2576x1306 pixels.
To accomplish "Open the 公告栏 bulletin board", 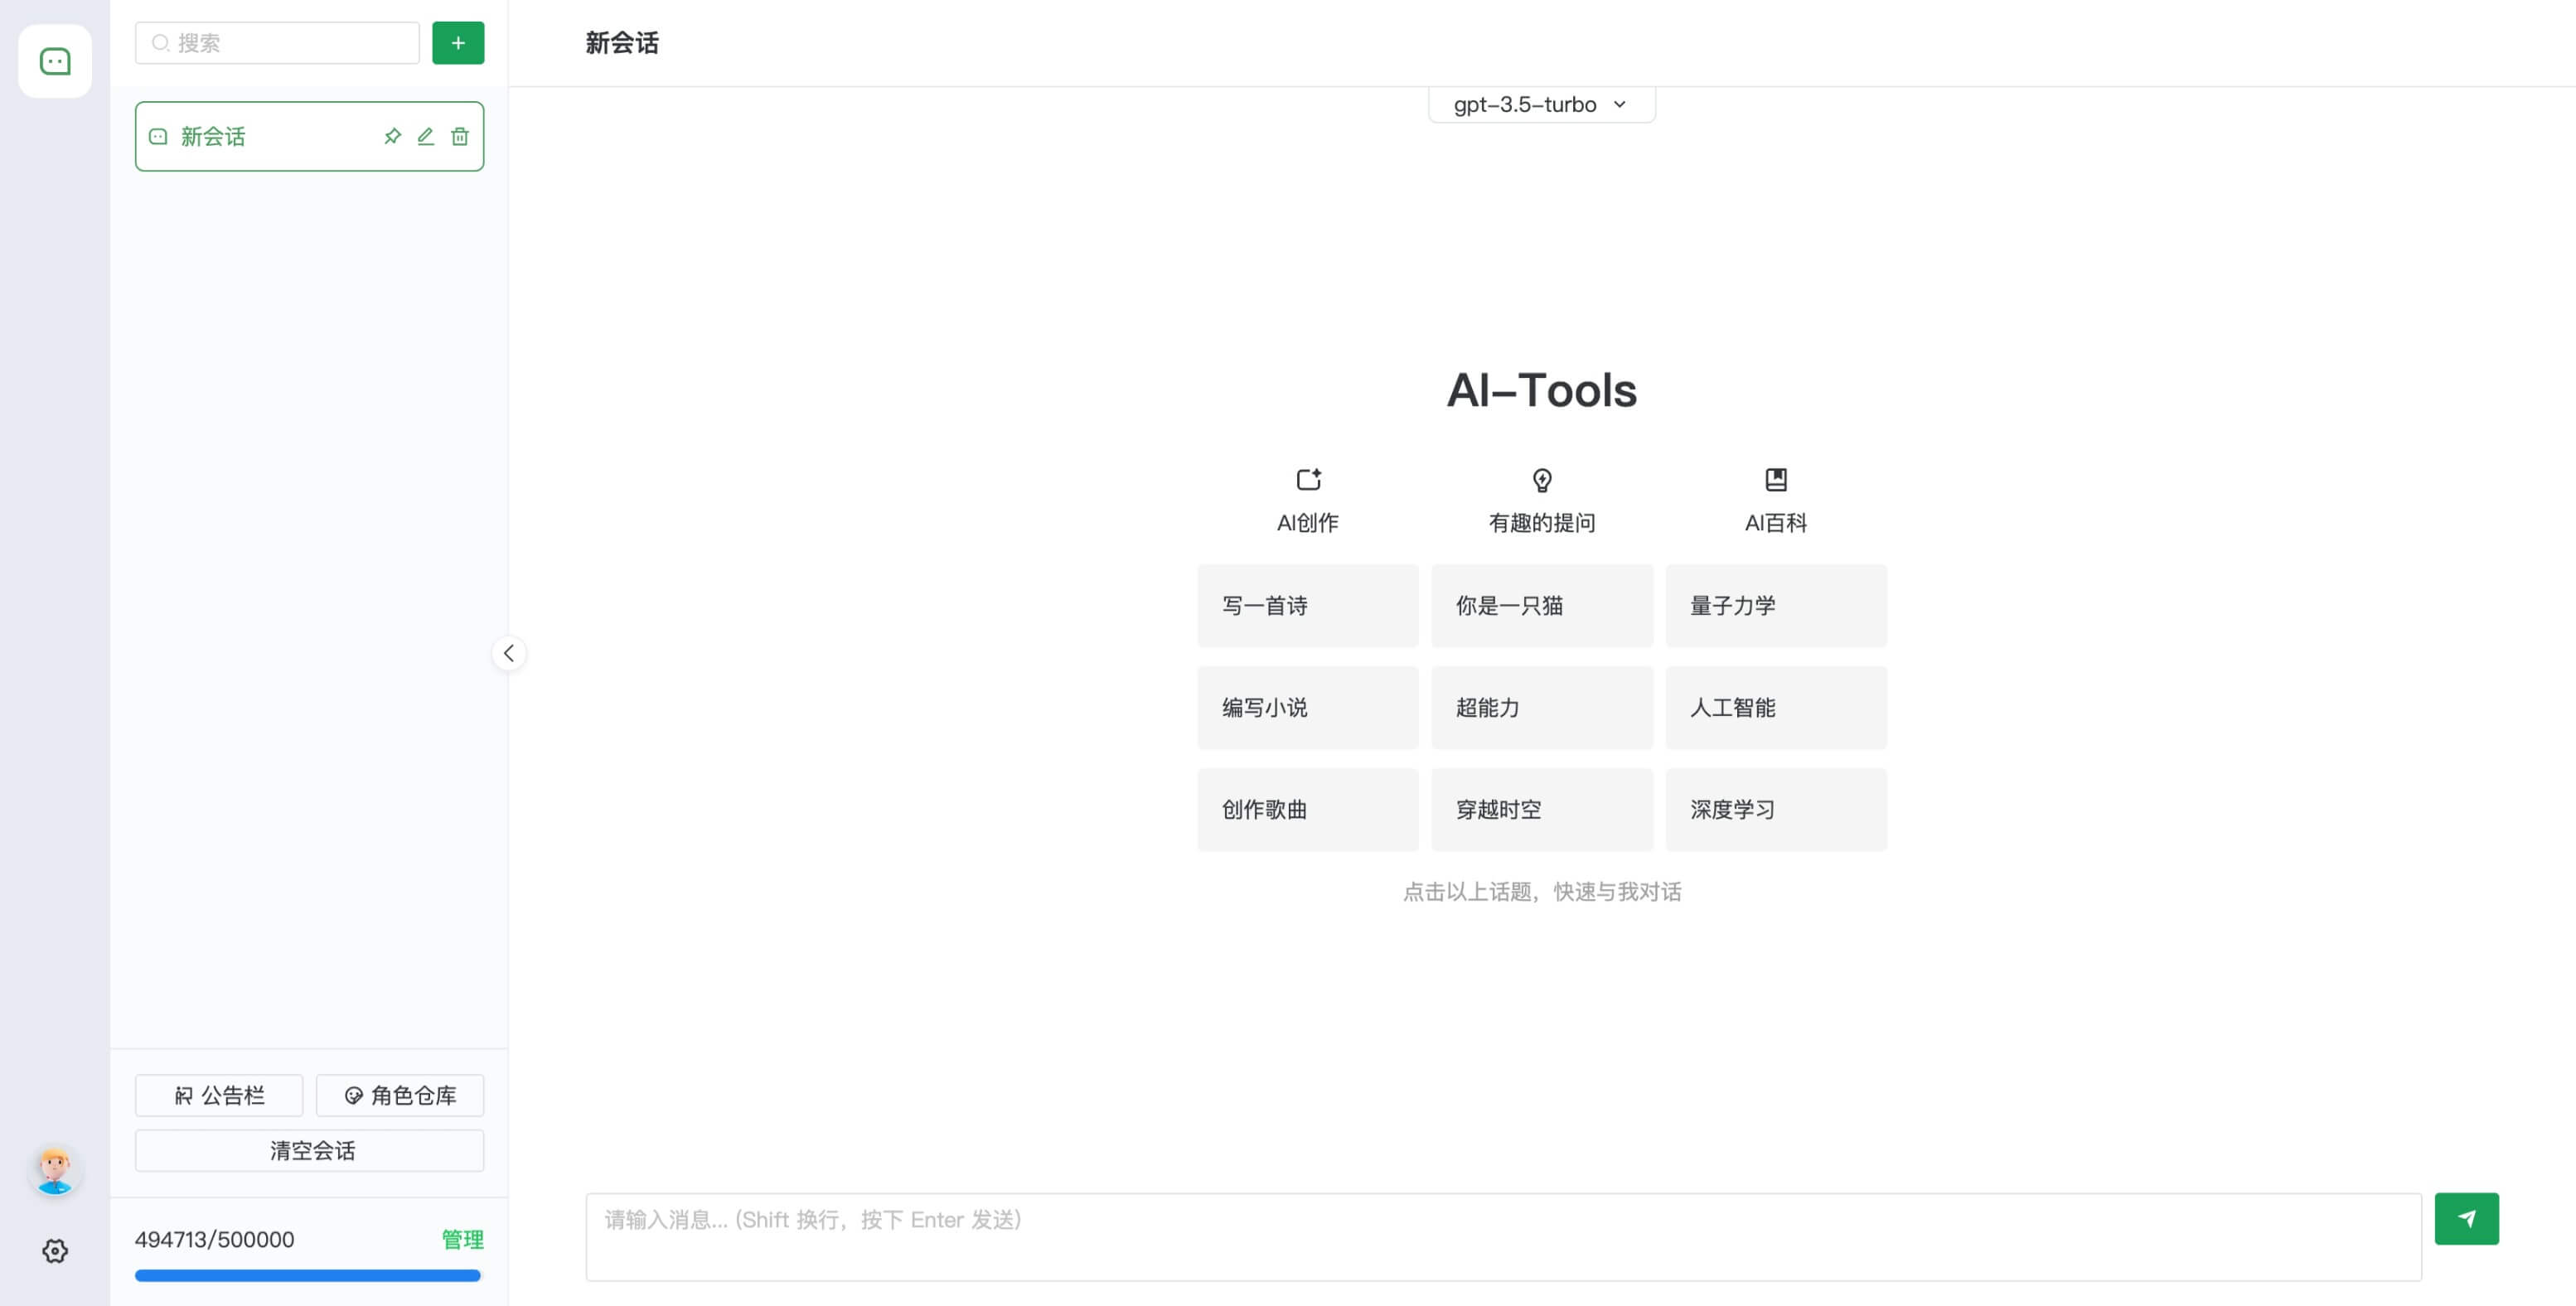I will (x=219, y=1095).
